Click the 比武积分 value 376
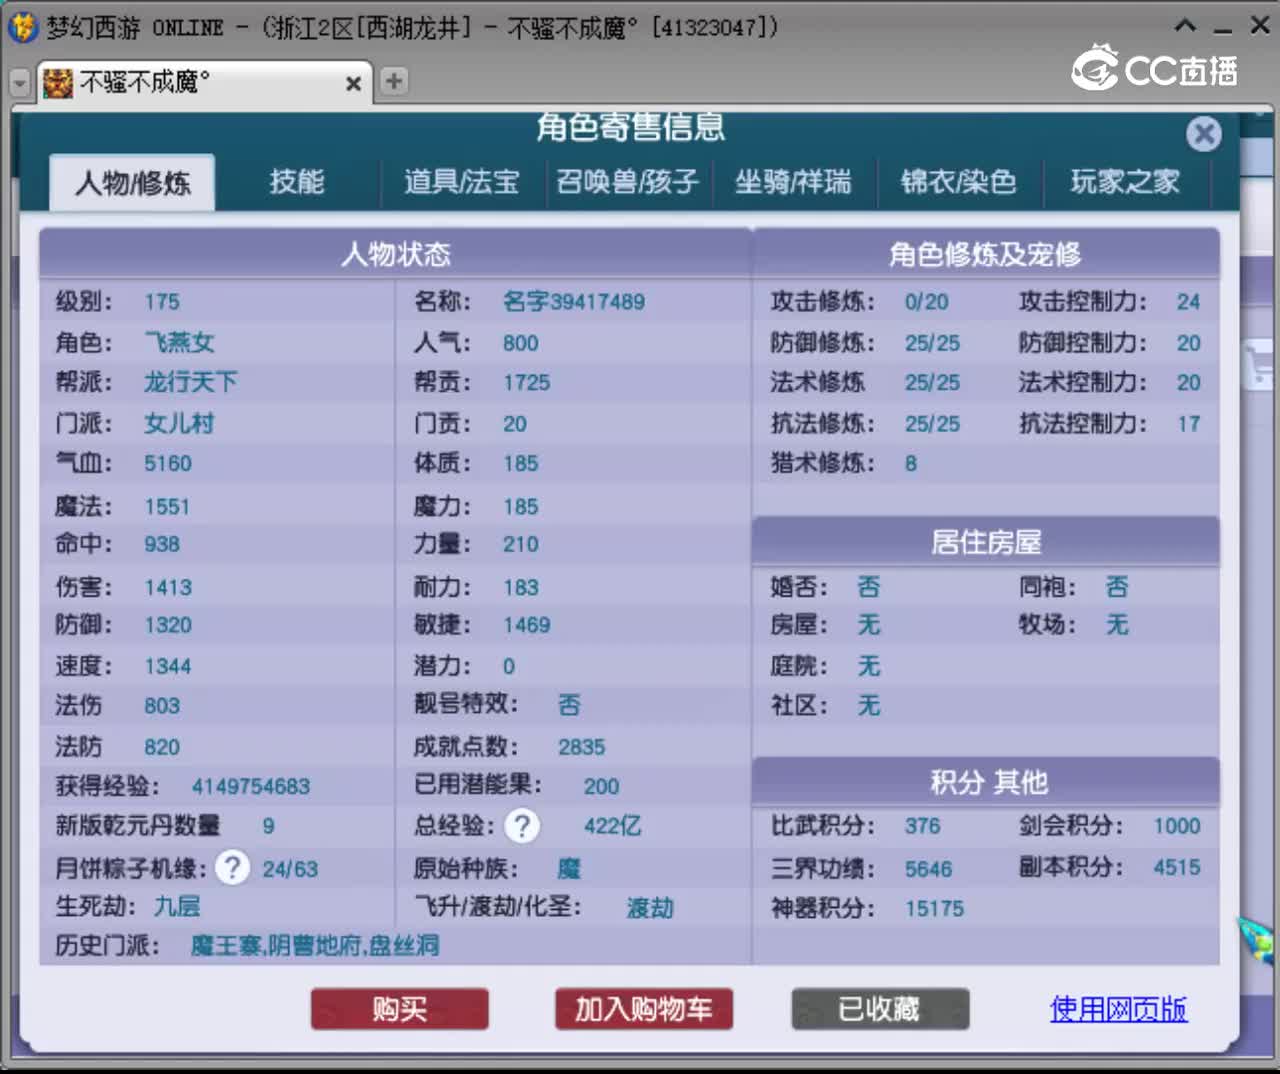Image resolution: width=1280 pixels, height=1074 pixels. point(922,826)
